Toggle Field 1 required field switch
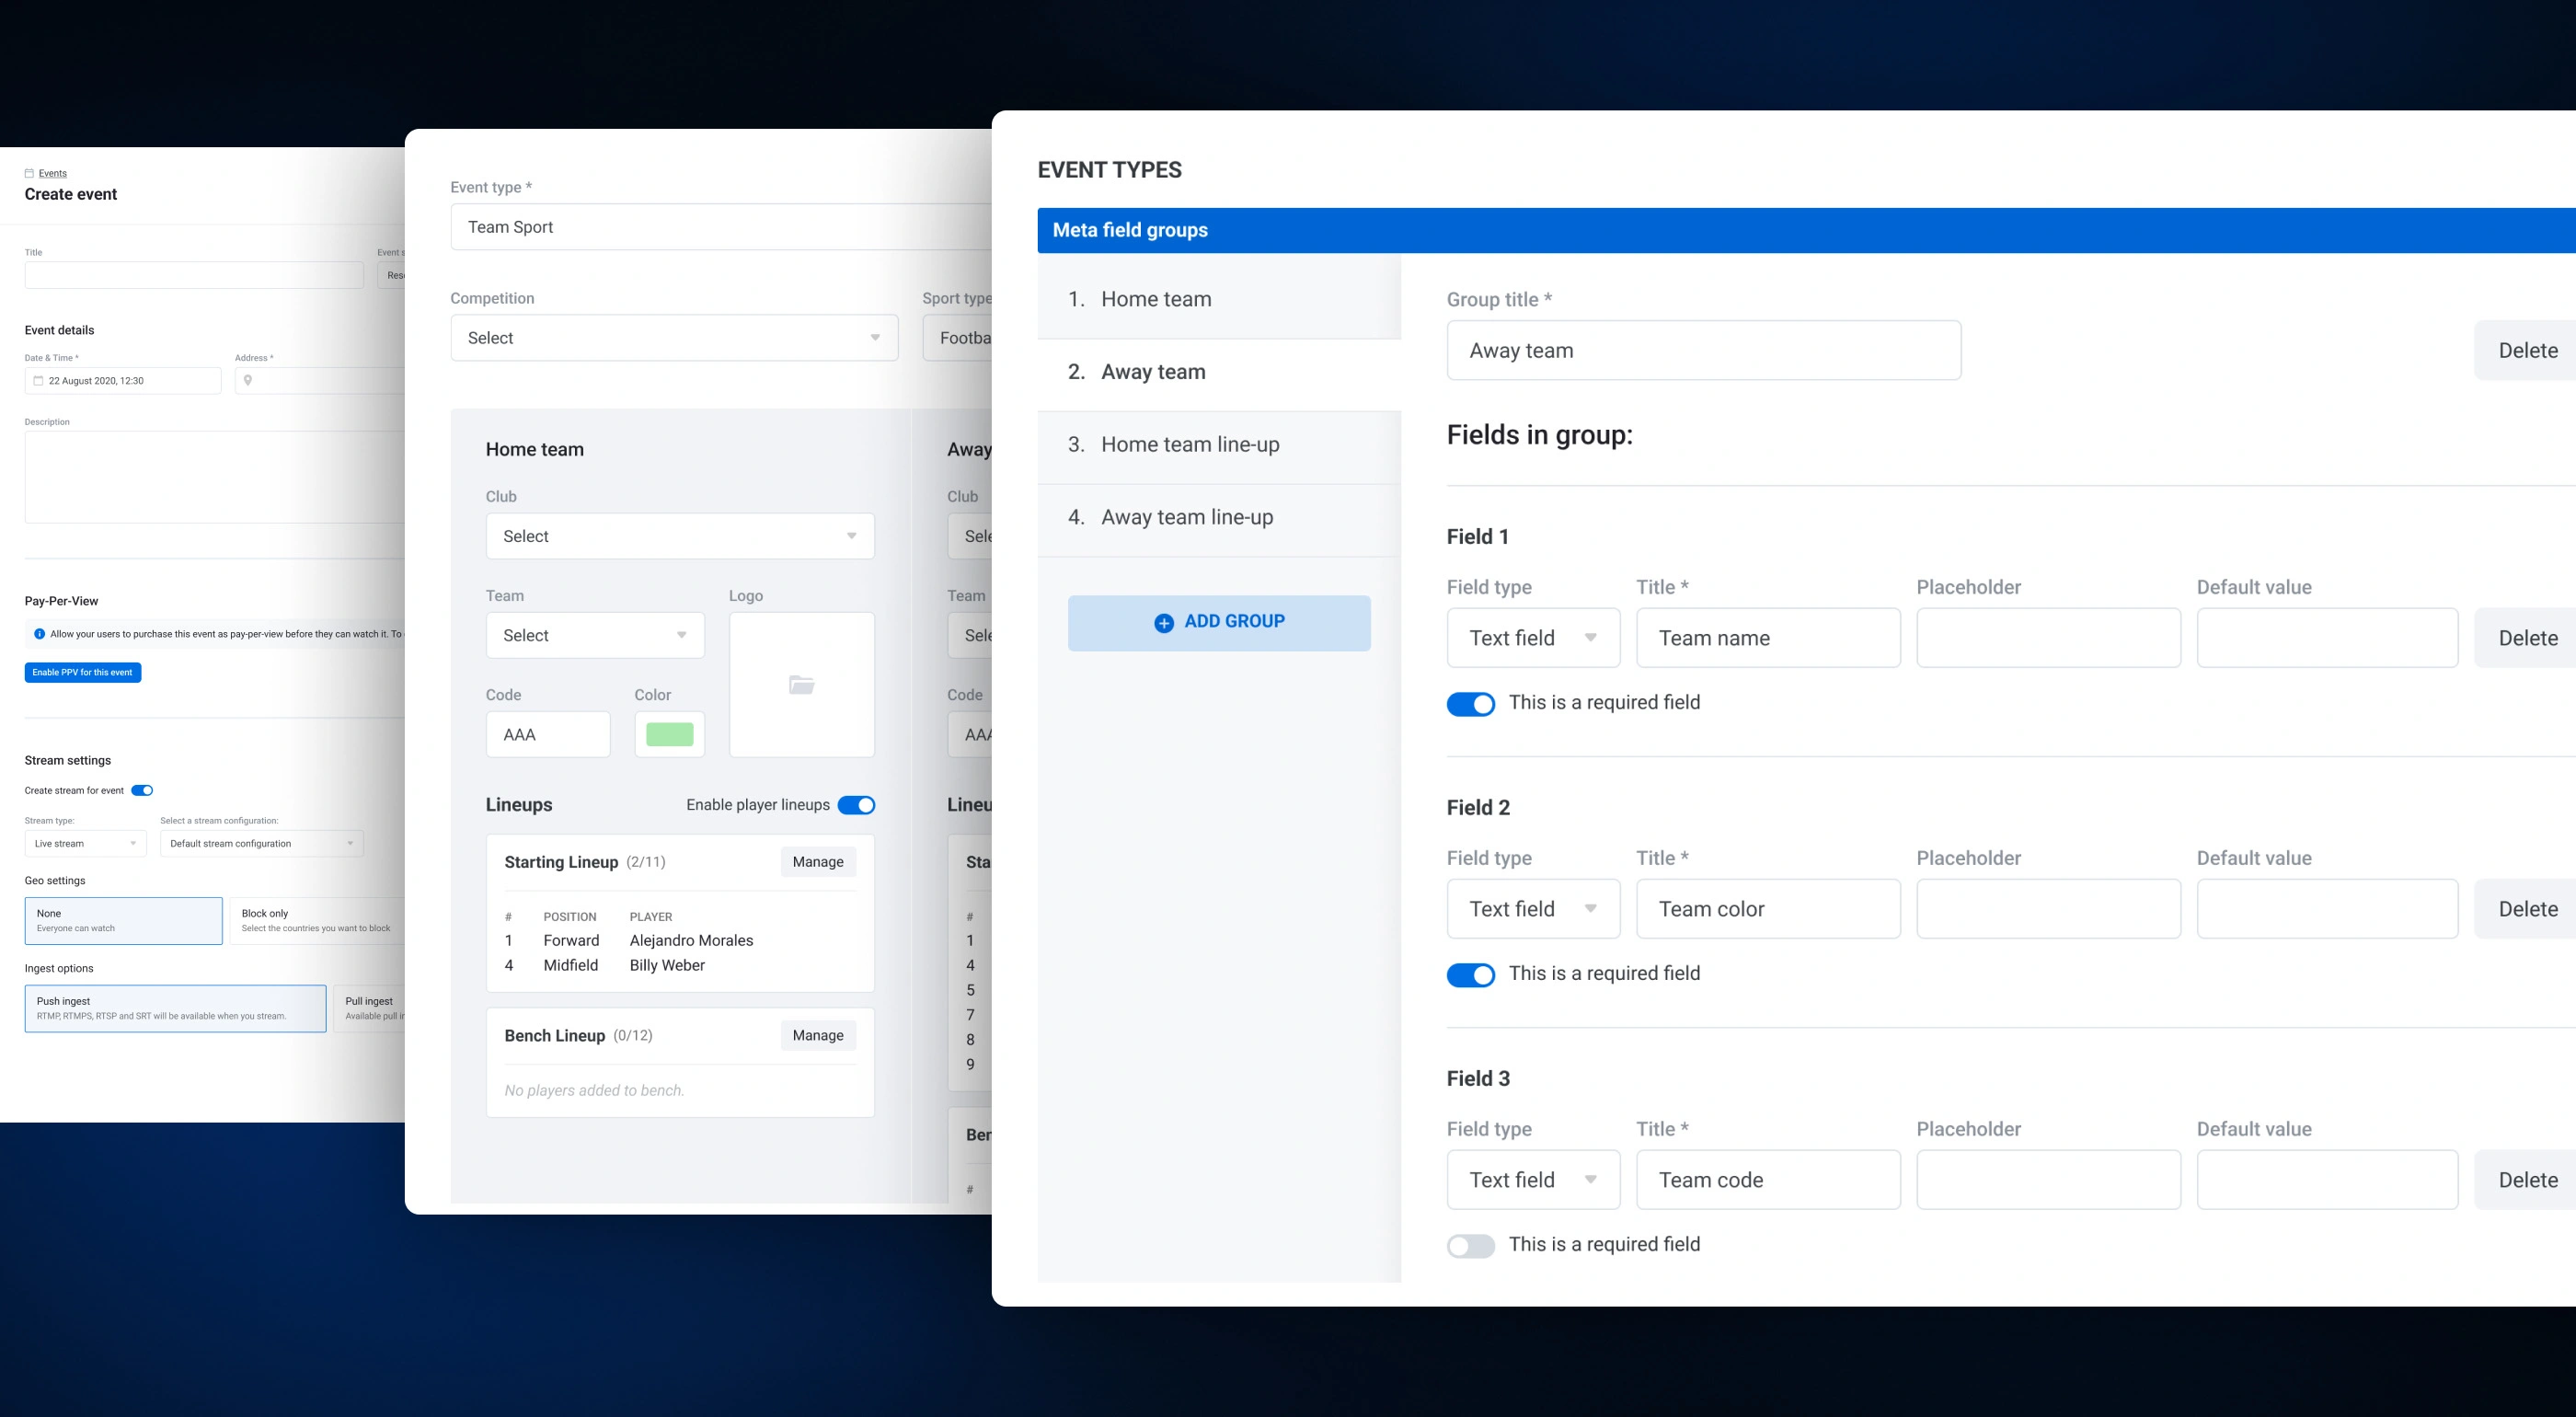 1470,704
